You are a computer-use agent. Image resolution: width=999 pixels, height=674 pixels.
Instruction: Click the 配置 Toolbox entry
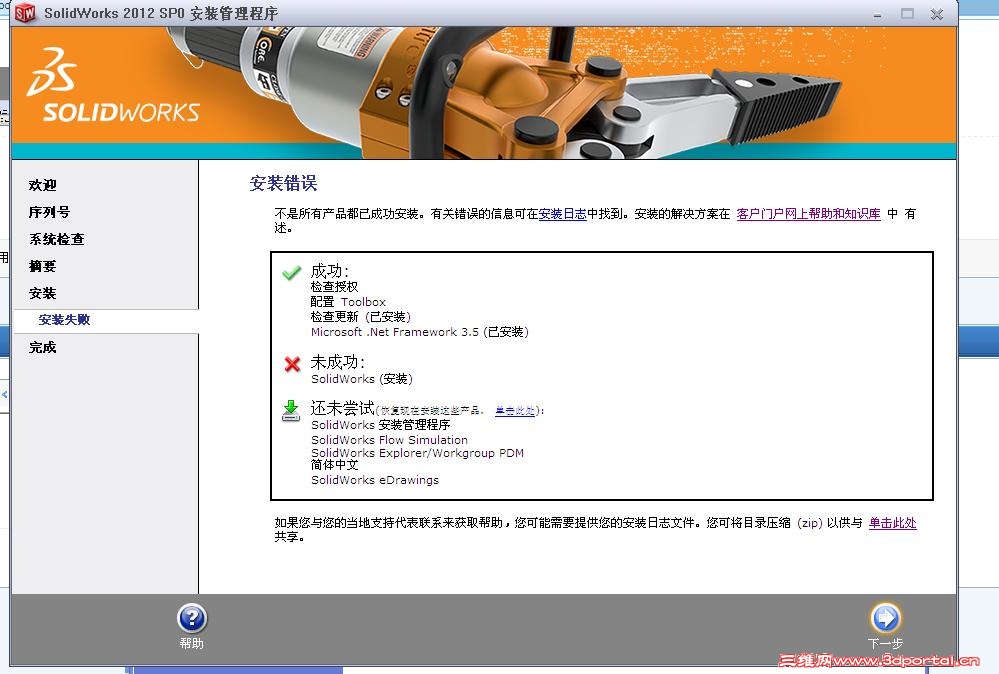[349, 302]
